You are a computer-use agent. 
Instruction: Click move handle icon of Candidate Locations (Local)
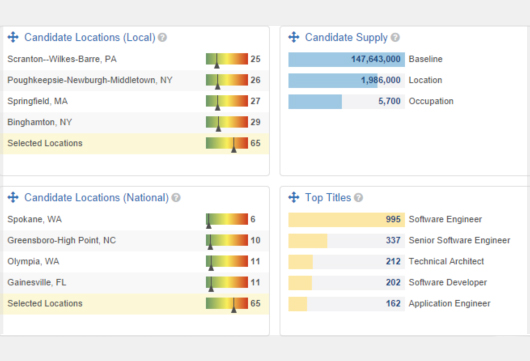click(x=13, y=37)
